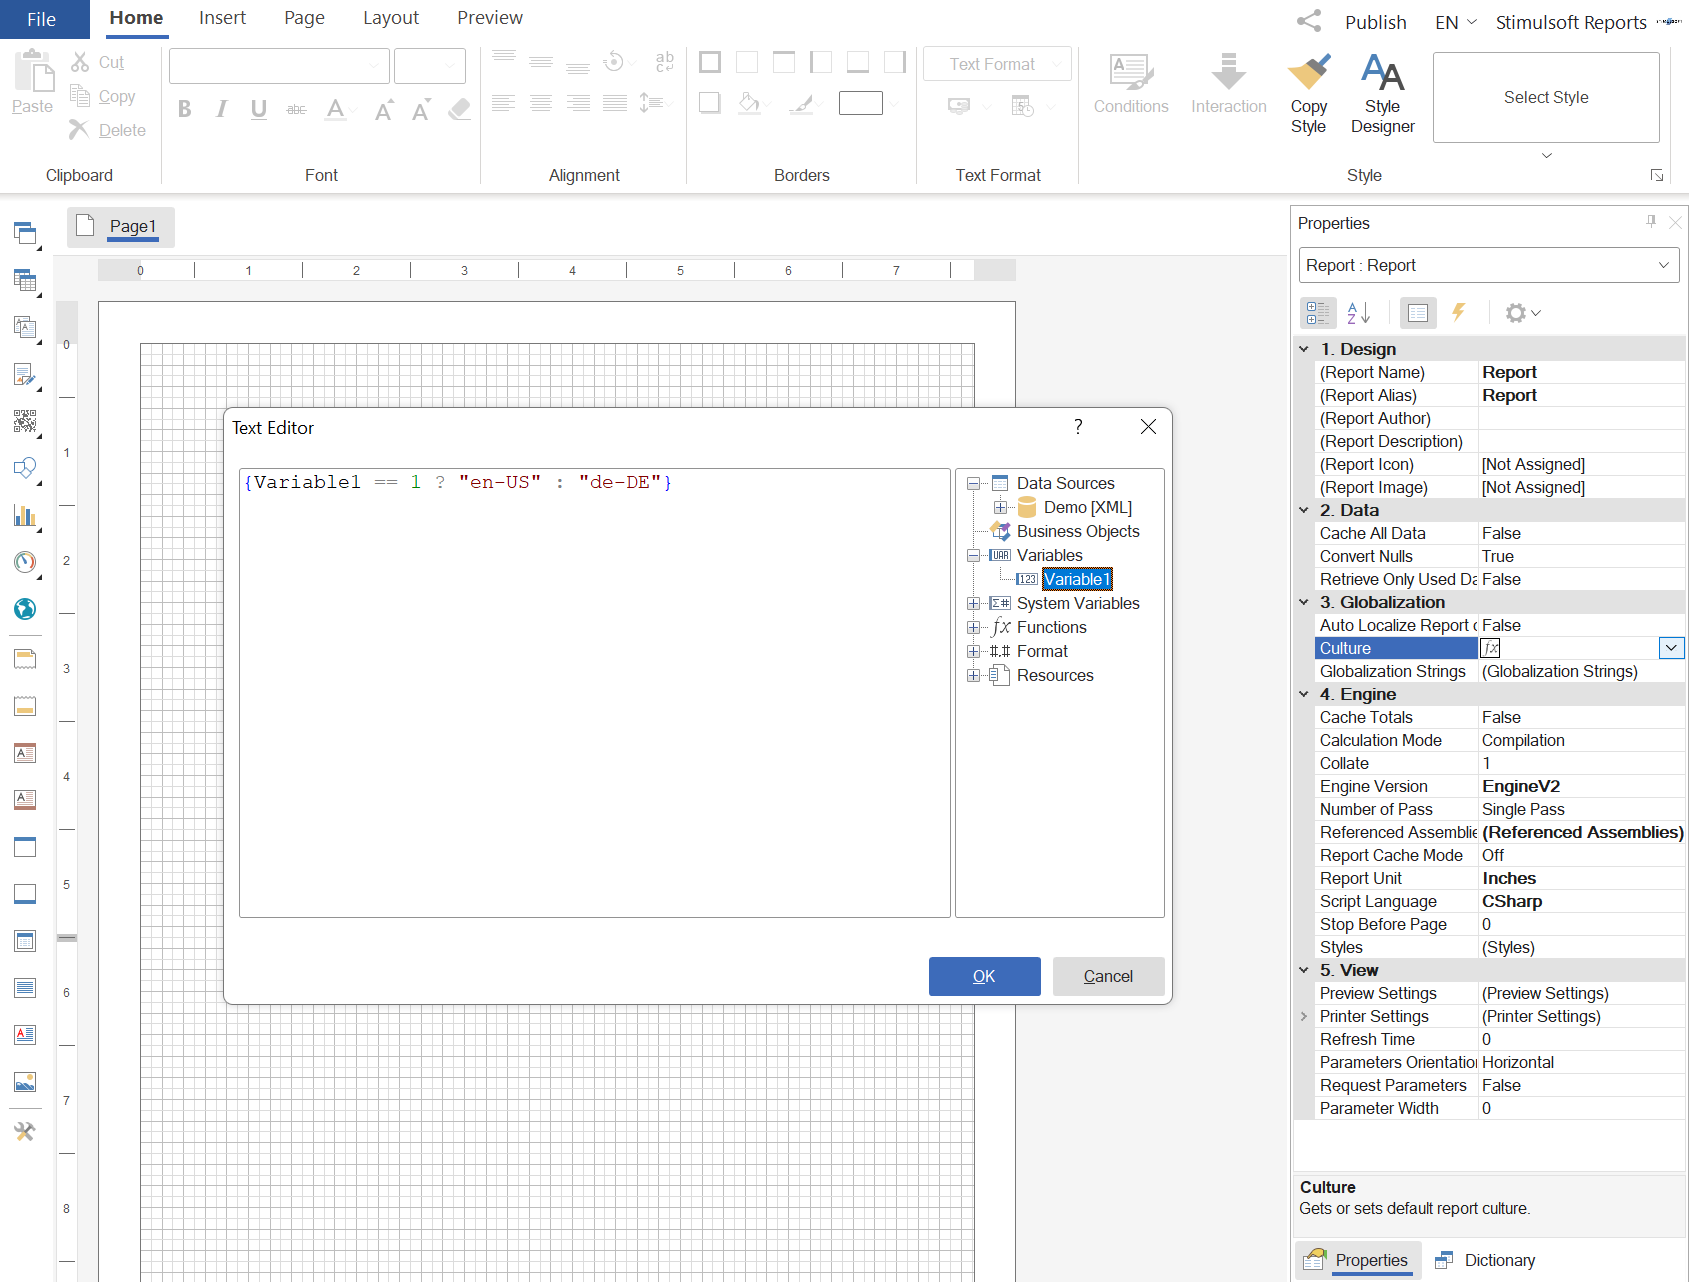Click the Events lightning bolt icon
The height and width of the screenshot is (1282, 1690).
click(1459, 313)
